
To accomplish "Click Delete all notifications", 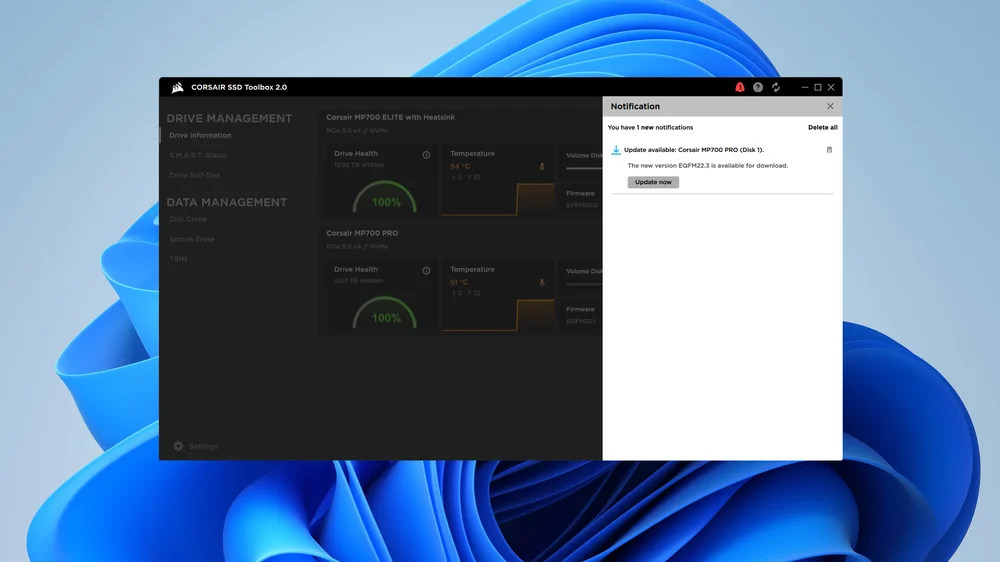I will [823, 128].
